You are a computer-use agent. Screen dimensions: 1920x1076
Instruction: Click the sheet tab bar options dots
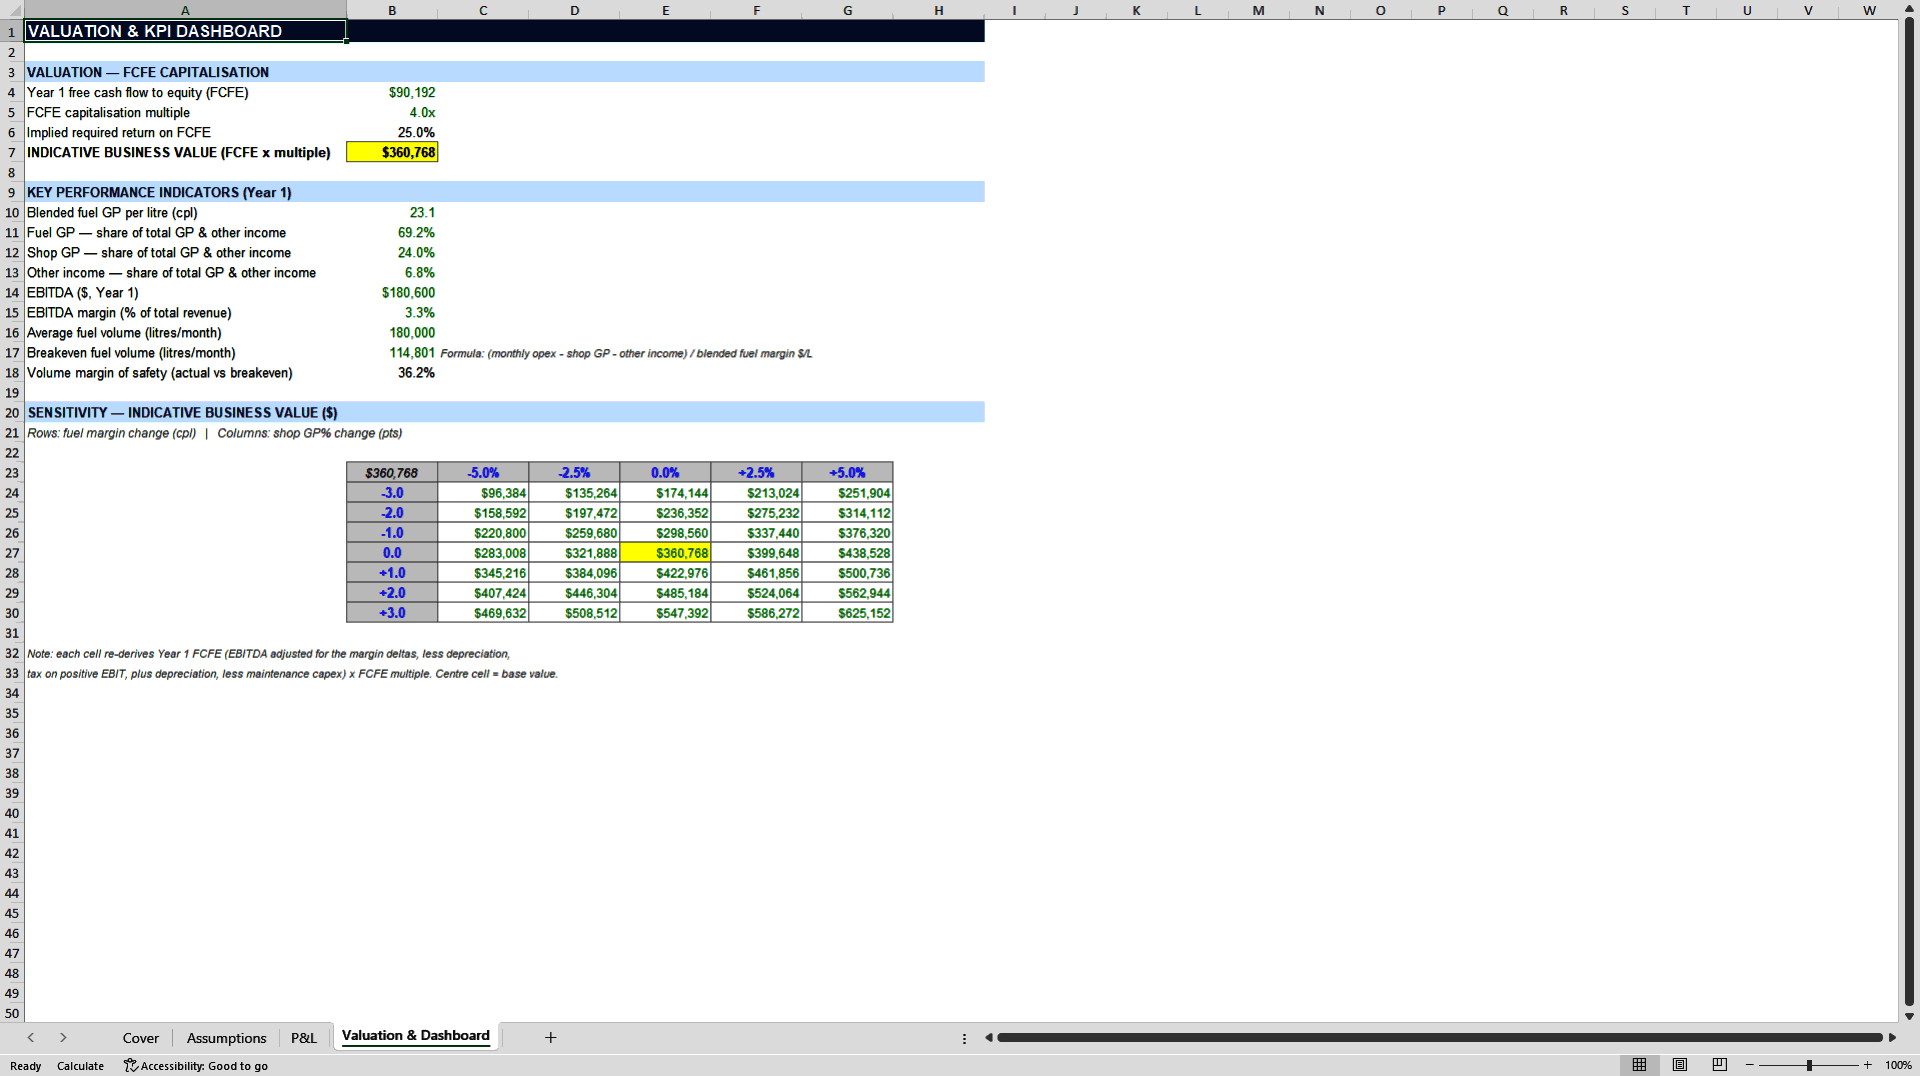(x=964, y=1038)
